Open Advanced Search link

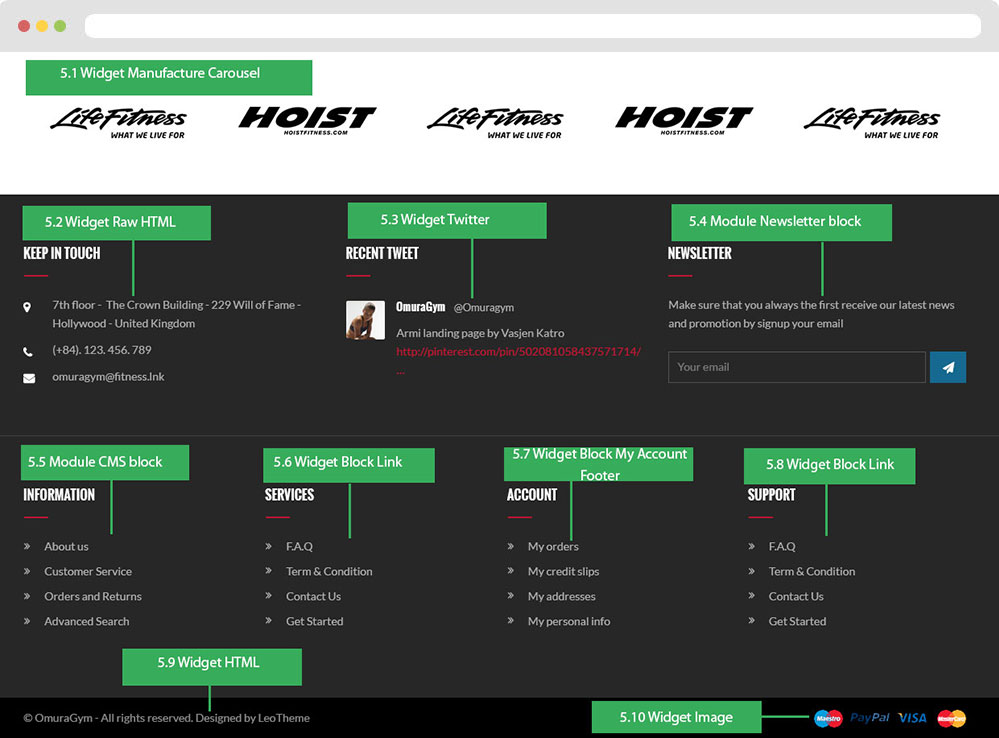[87, 621]
